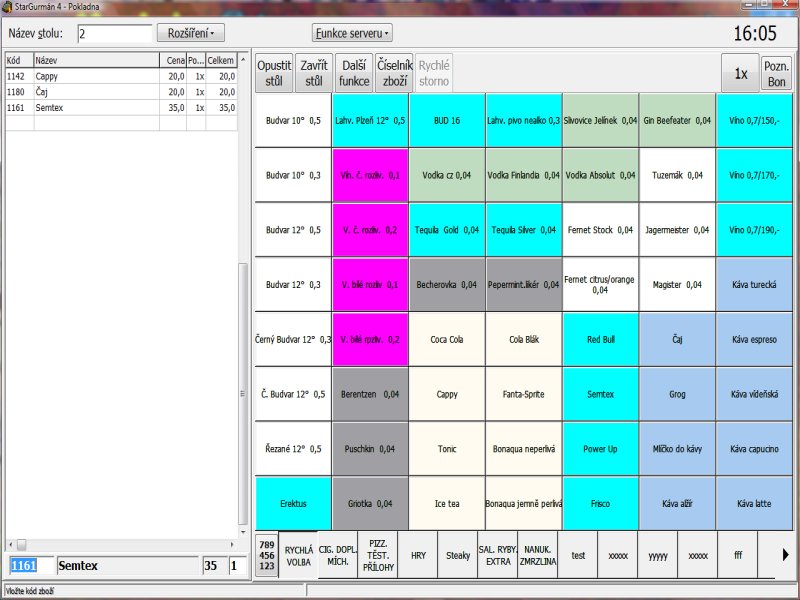Screen dimensions: 800x600
Task: Open the Rozšíření dropdown
Action: [x=191, y=33]
